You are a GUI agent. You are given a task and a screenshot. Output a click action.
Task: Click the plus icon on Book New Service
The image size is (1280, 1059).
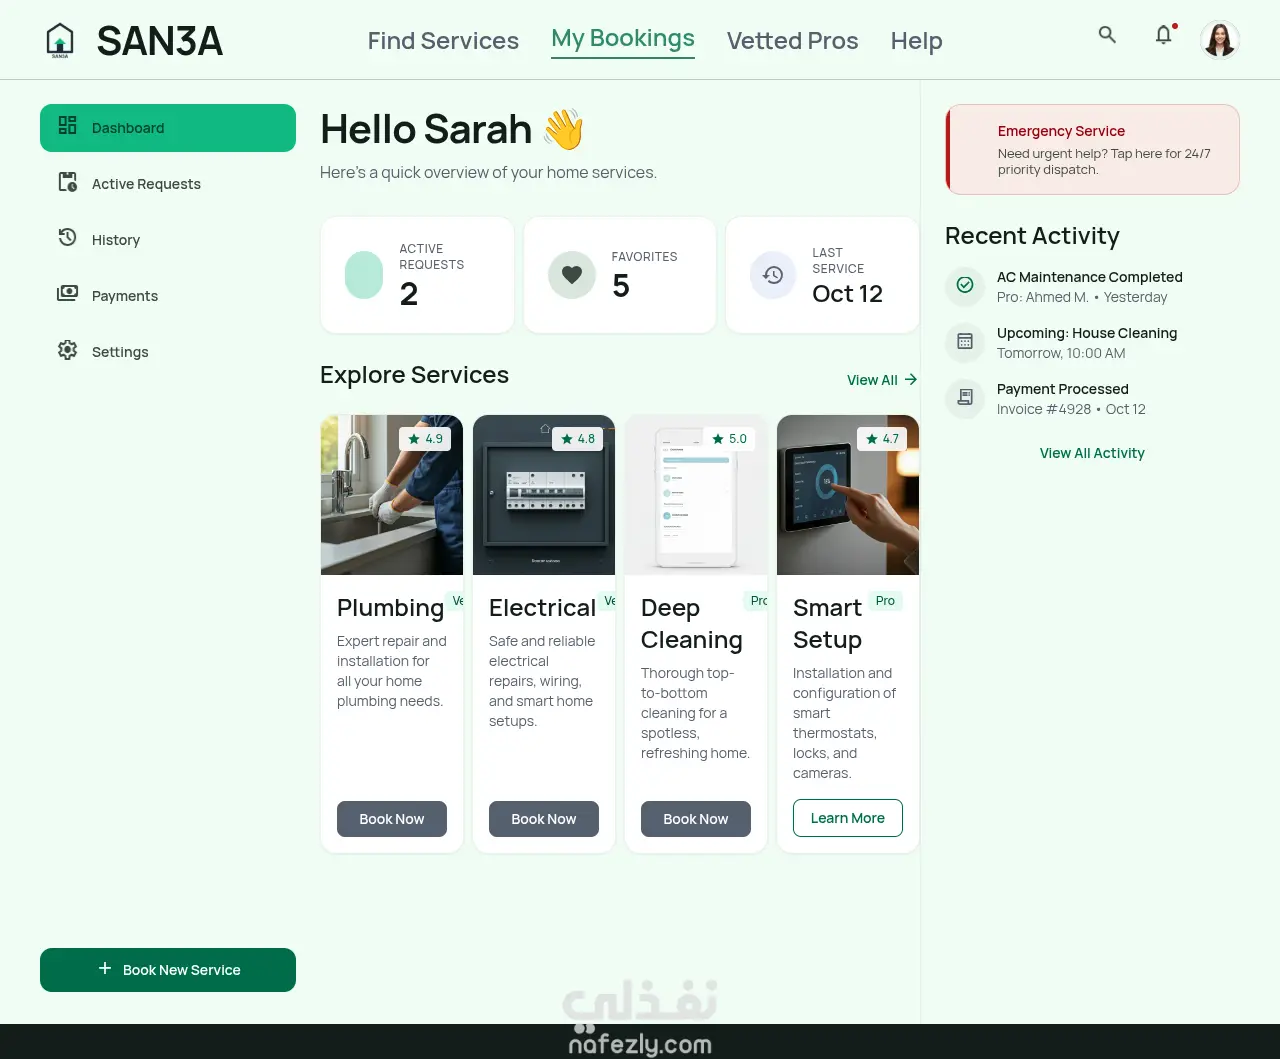pyautogui.click(x=105, y=968)
